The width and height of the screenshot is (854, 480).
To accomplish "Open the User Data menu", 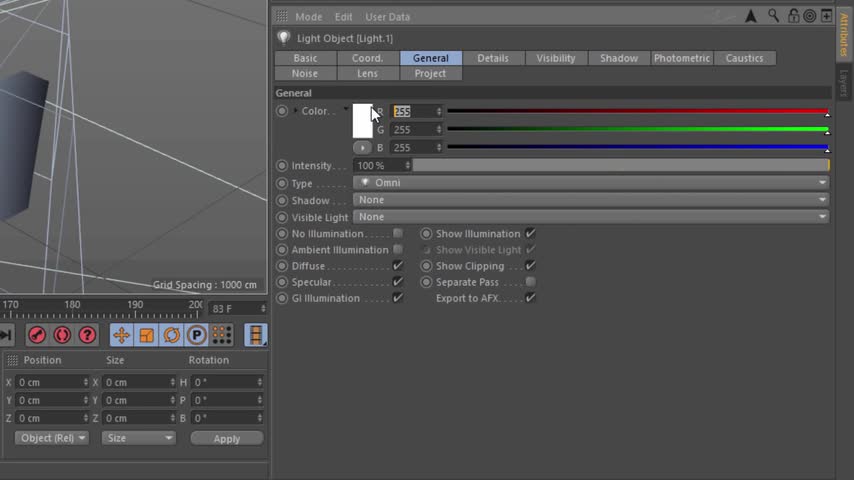I will click(x=387, y=17).
